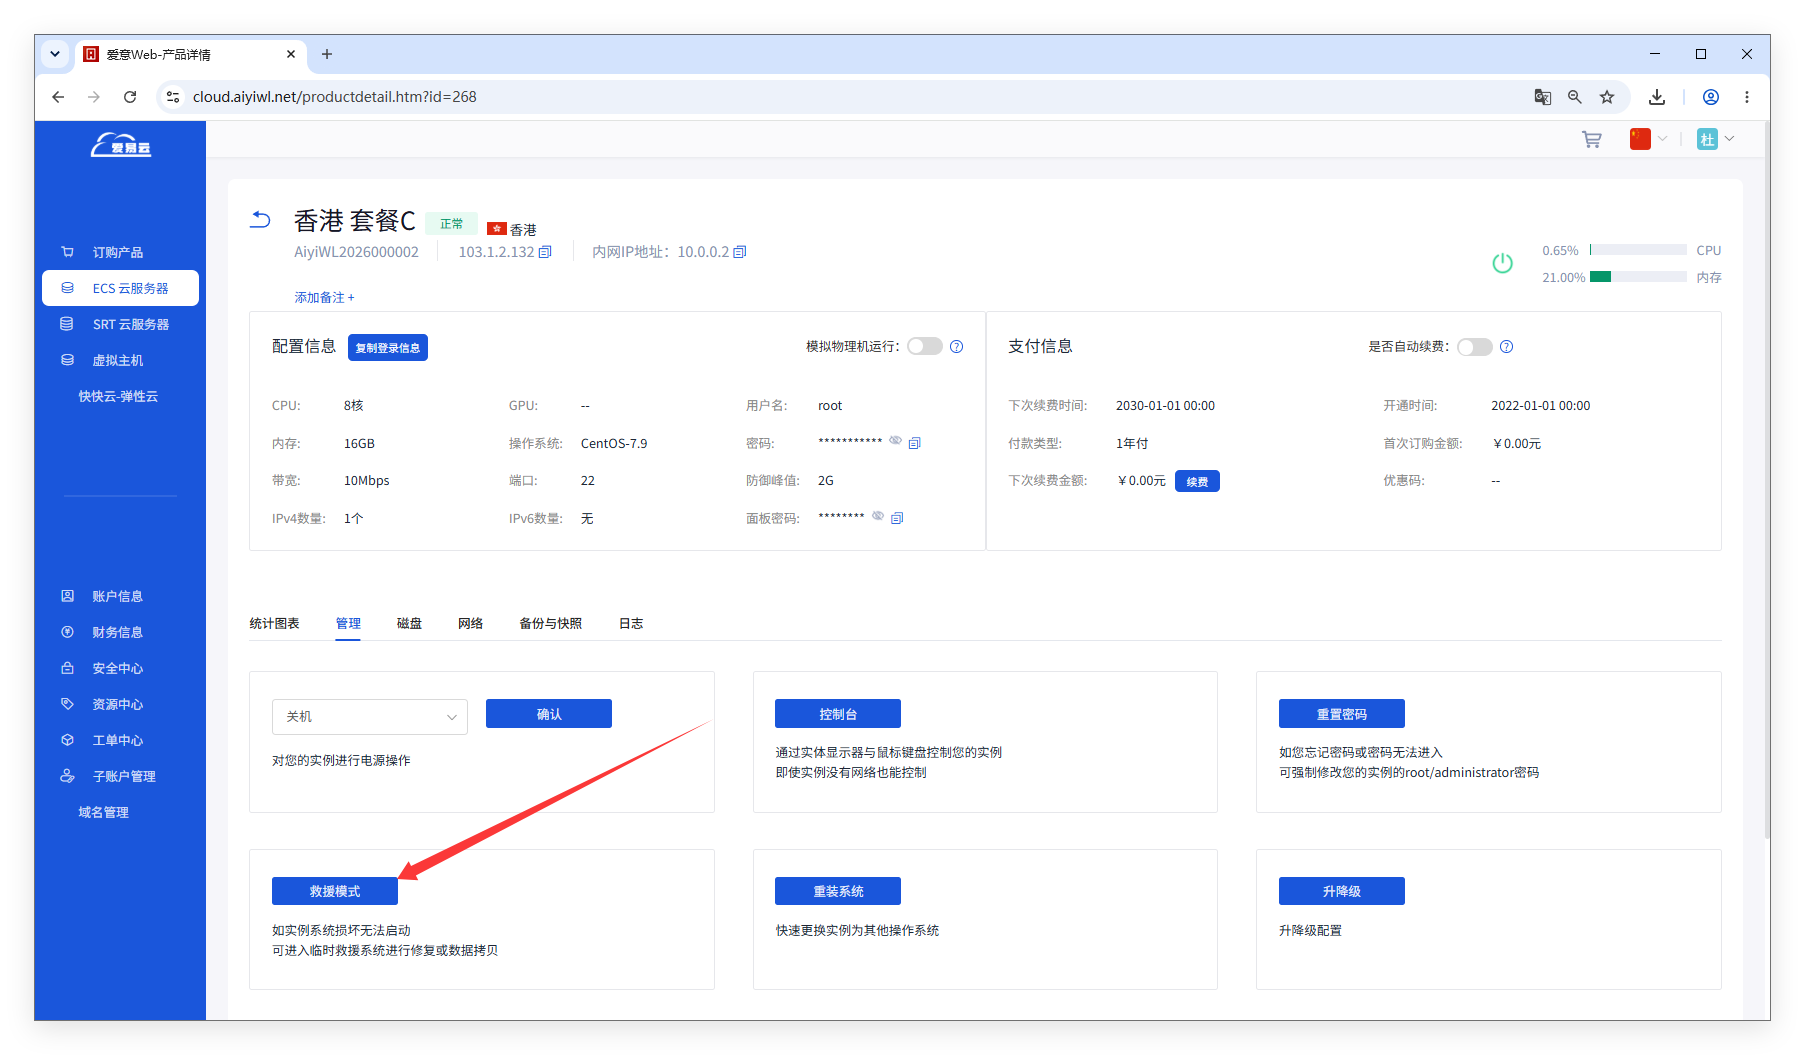Viewport: 1805px width, 1055px height.
Task: Click the memory usage progress bar
Action: tap(1638, 277)
